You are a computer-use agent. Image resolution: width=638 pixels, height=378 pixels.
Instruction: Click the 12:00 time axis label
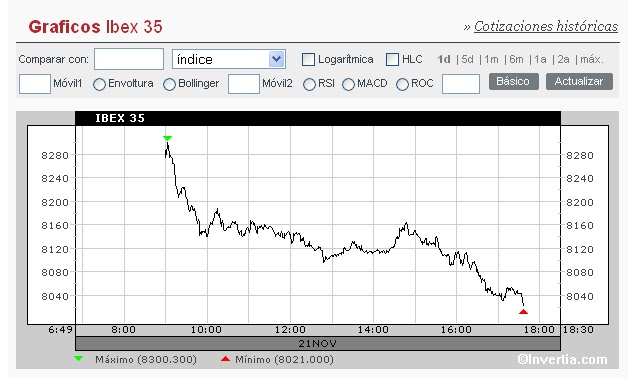pos(290,330)
